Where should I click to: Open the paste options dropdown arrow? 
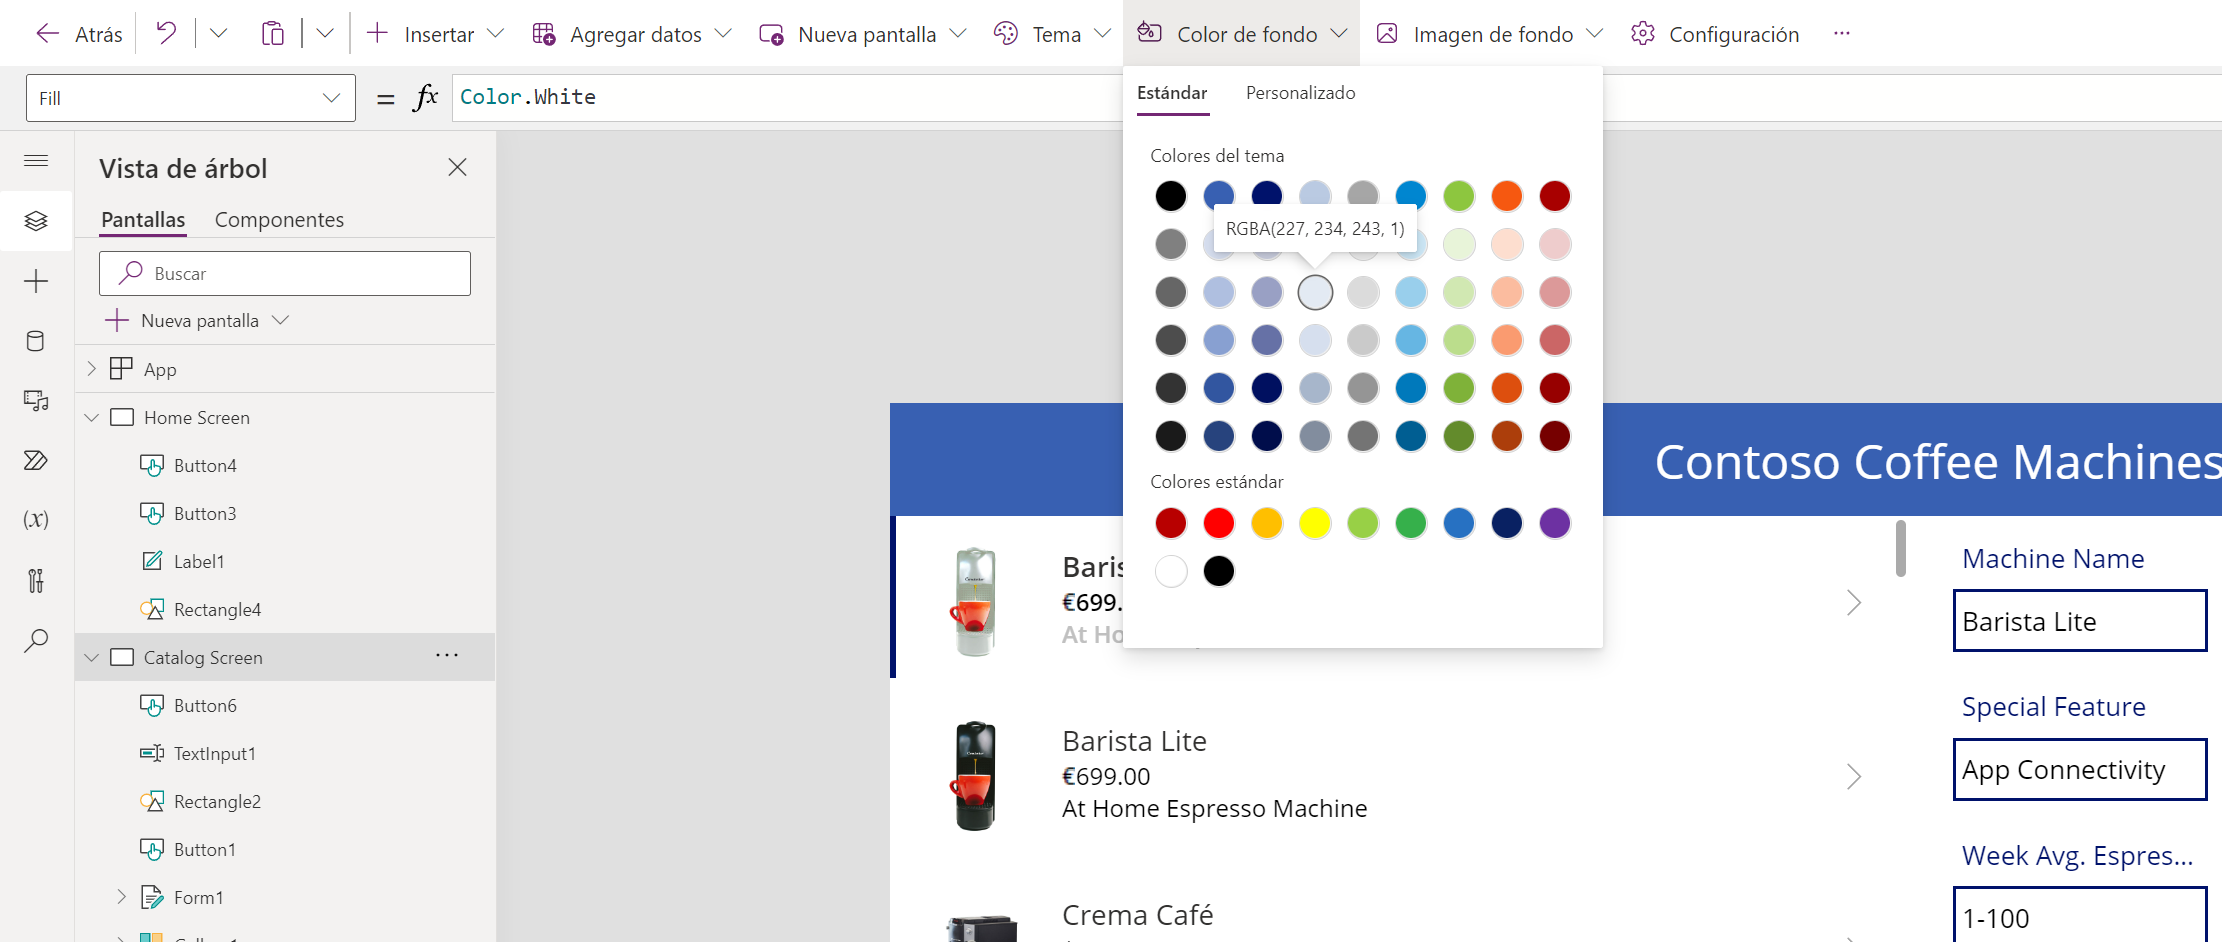tap(325, 34)
